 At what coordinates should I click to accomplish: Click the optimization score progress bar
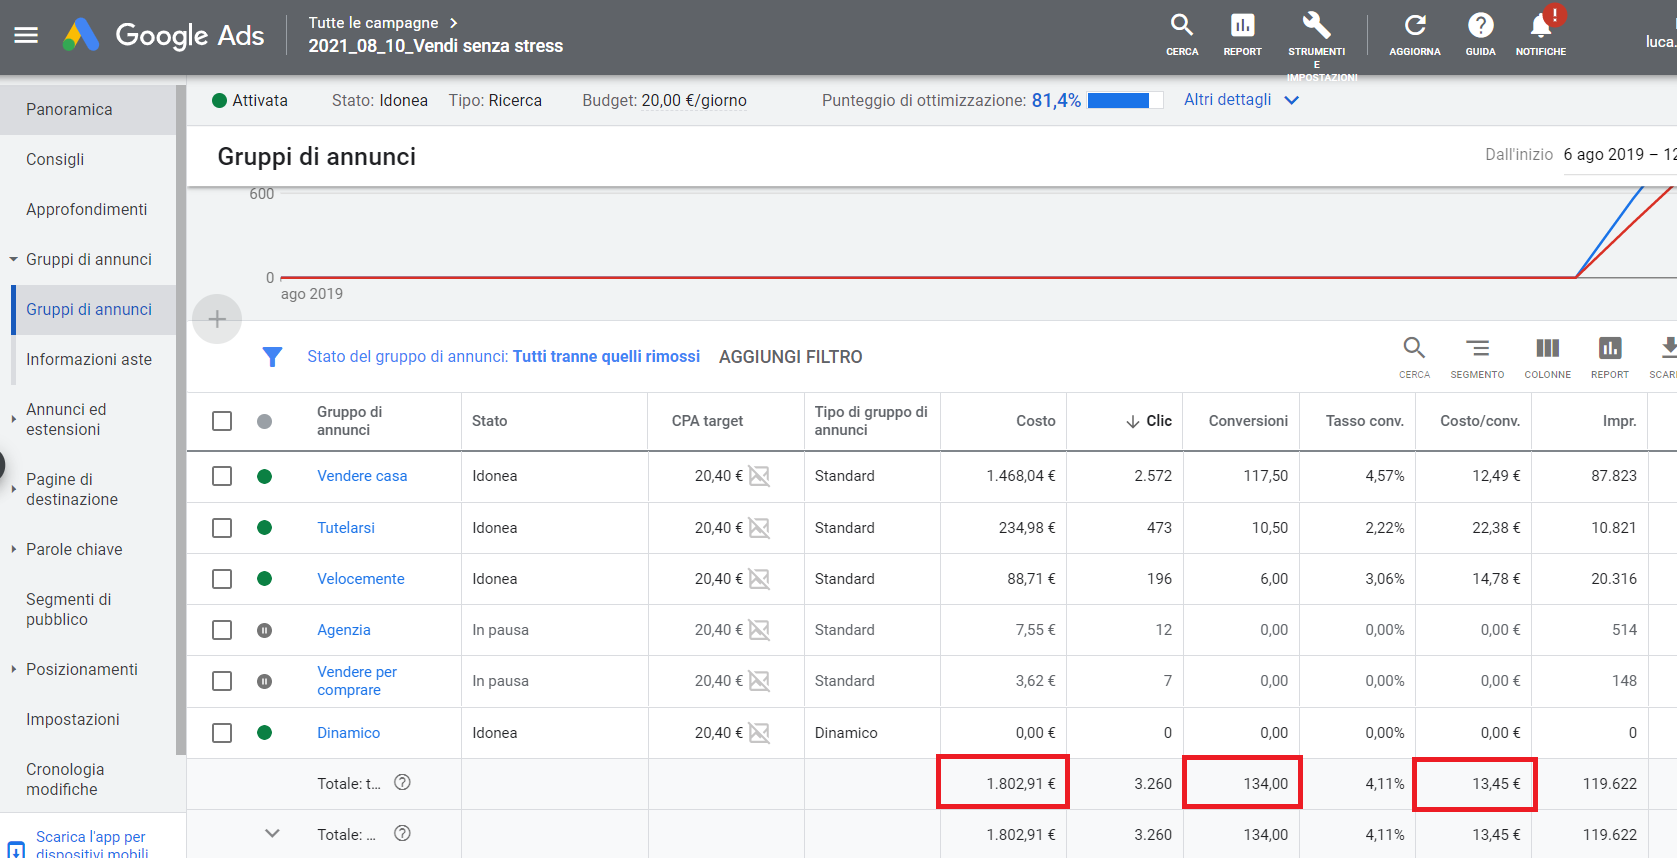point(1124,101)
